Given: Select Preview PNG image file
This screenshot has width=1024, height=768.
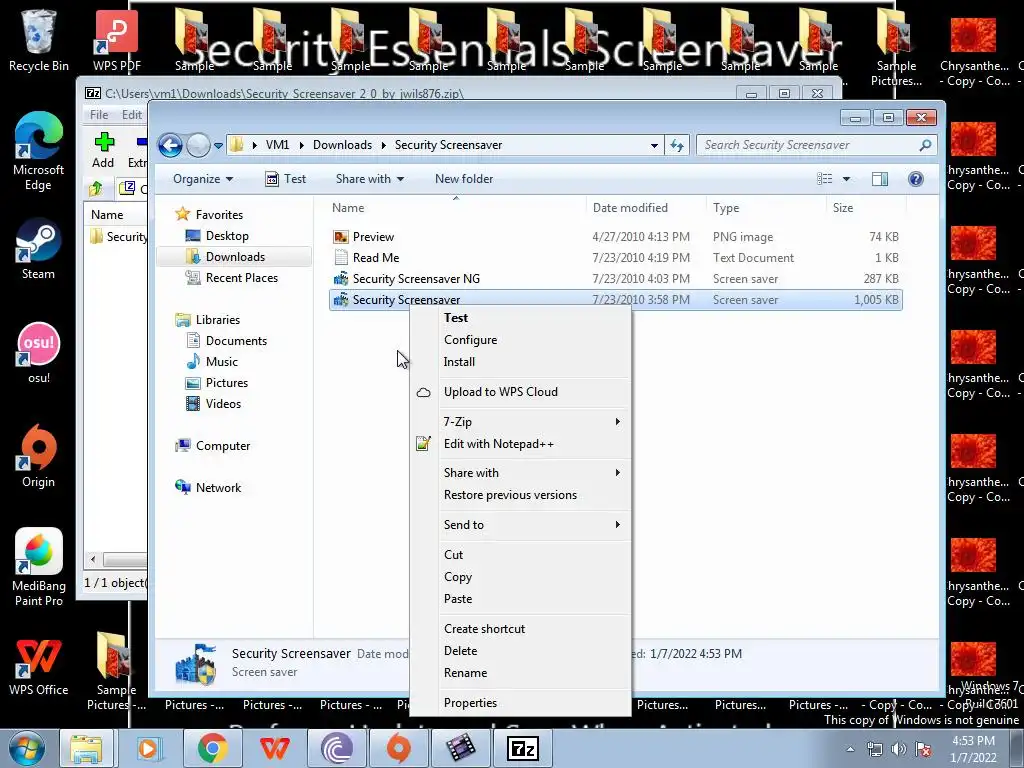Looking at the screenshot, I should point(616,237).
